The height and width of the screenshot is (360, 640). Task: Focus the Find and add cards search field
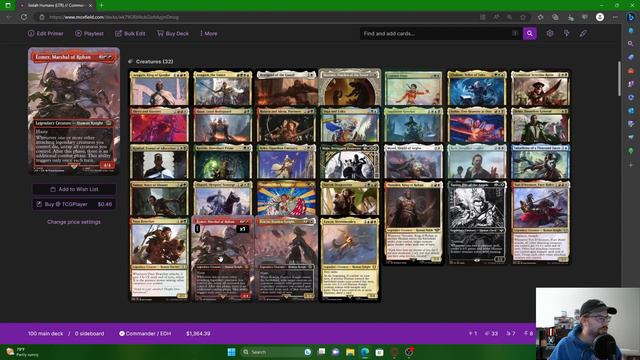click(441, 33)
